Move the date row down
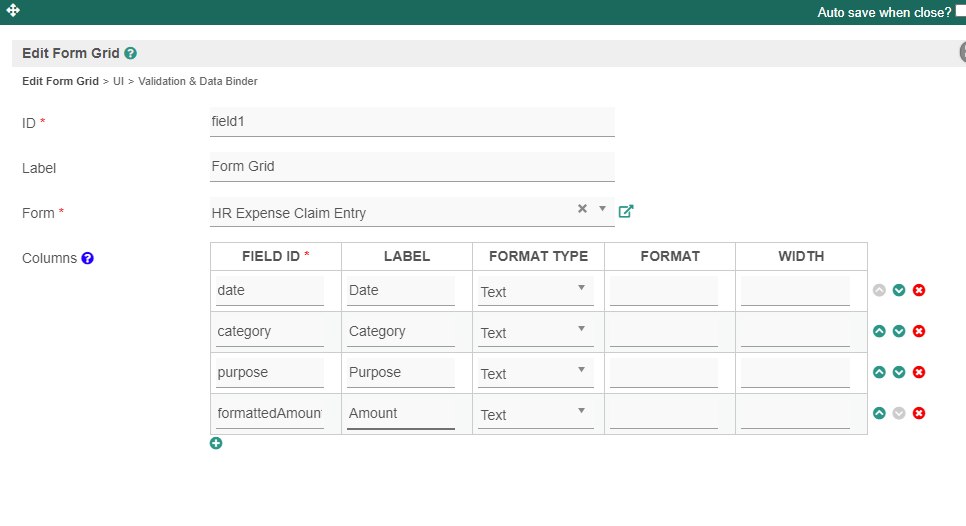The width and height of the screenshot is (966, 526). tap(899, 290)
